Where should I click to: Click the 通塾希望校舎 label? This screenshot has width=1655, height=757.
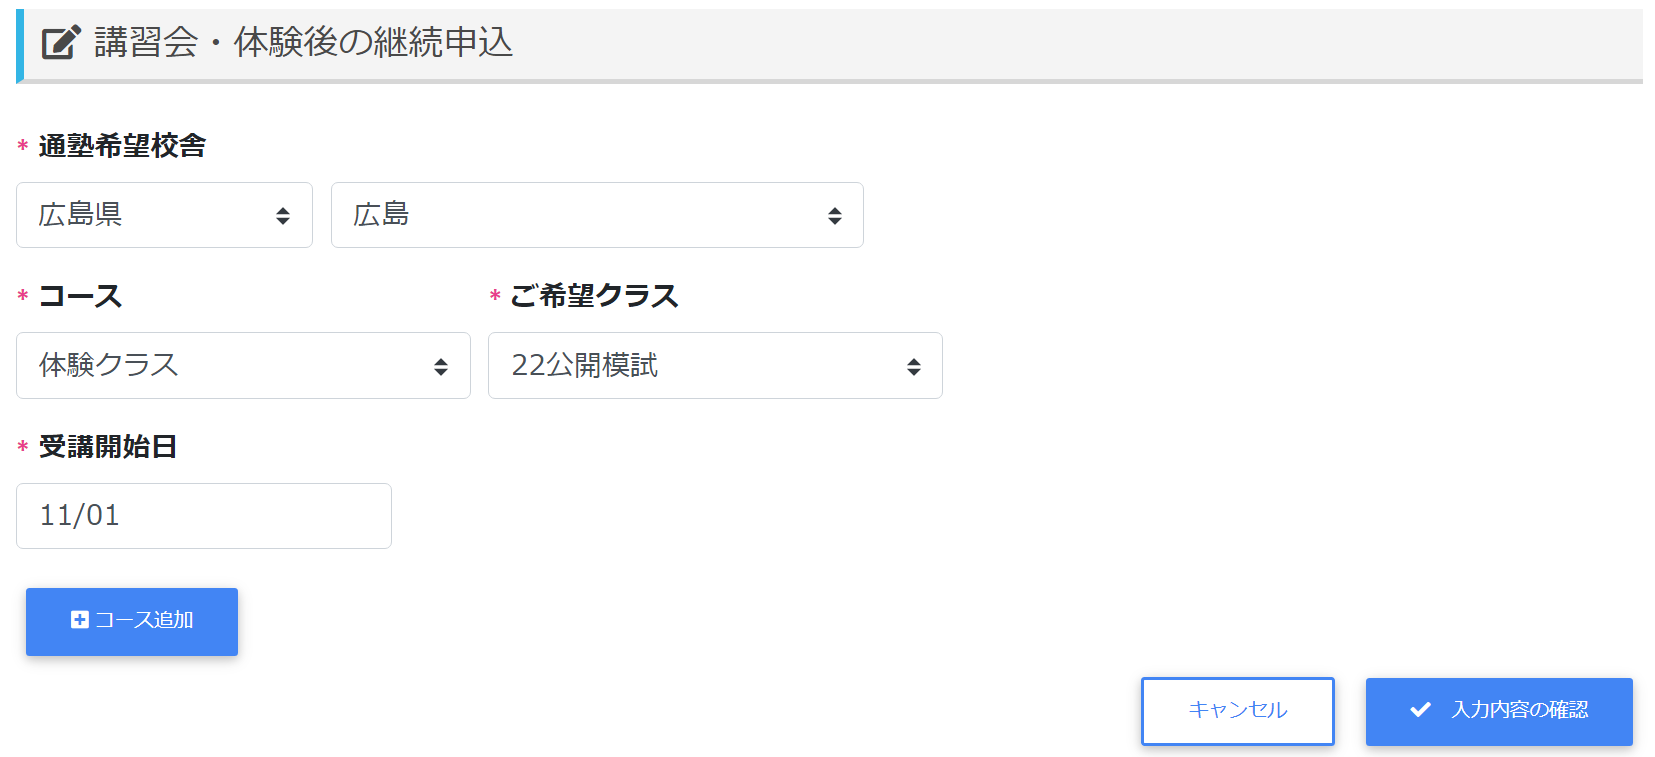[122, 146]
